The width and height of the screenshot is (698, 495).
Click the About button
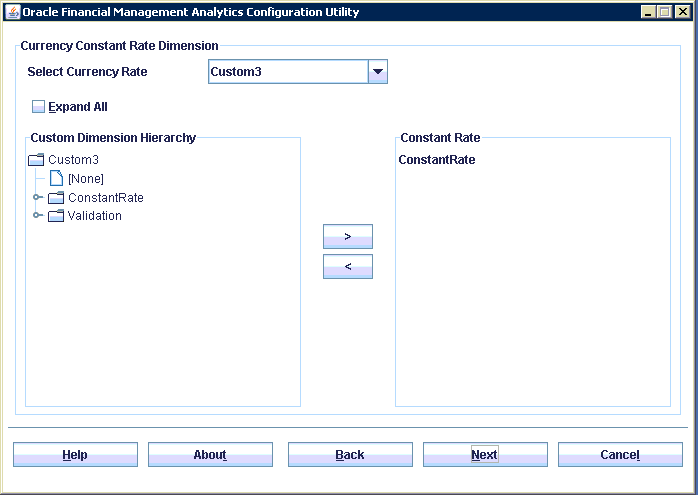point(210,454)
